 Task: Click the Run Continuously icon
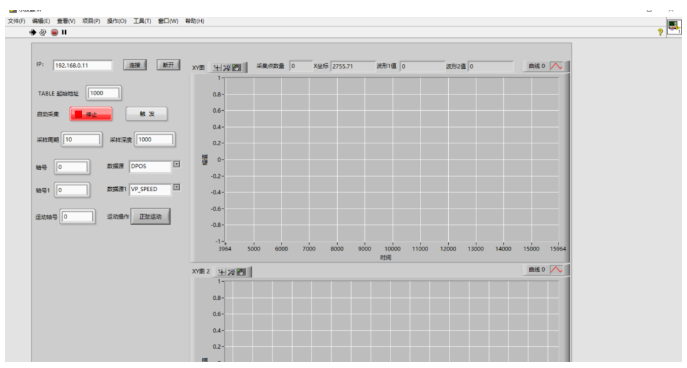click(42, 32)
